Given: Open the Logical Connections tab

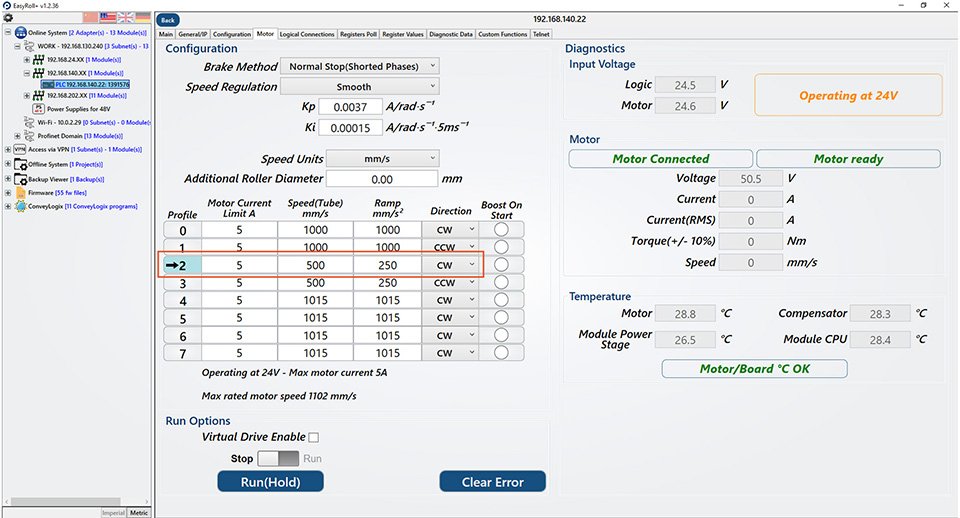Looking at the screenshot, I should (307, 34).
